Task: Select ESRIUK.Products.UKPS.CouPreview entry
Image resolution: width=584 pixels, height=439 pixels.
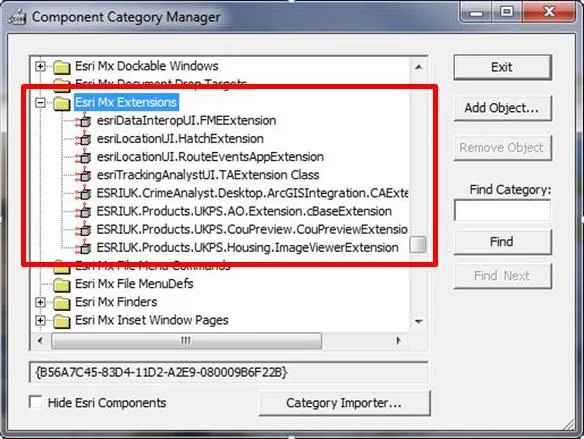Action: click(x=252, y=229)
